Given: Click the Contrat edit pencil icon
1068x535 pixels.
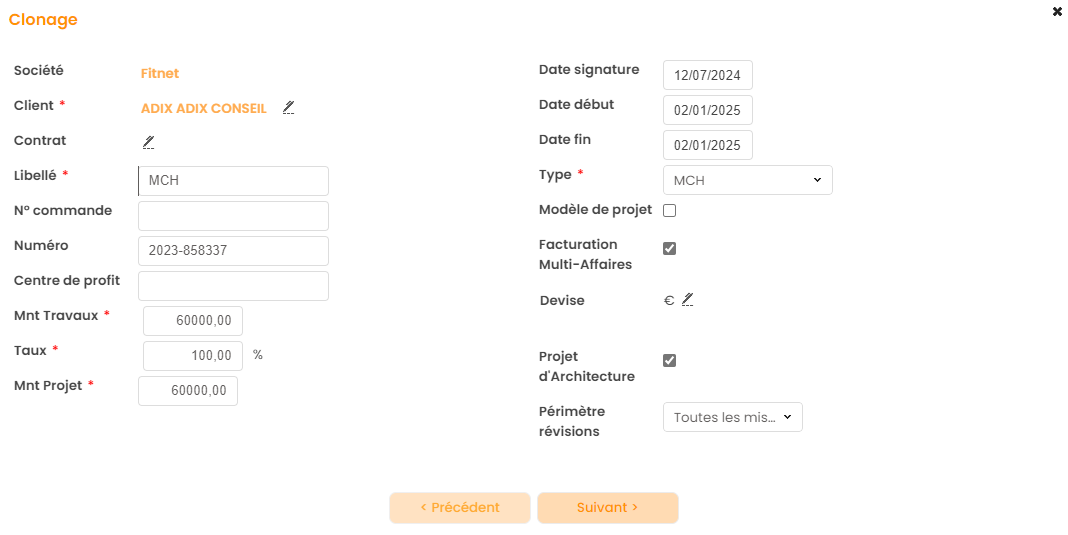Looking at the screenshot, I should click(148, 142).
